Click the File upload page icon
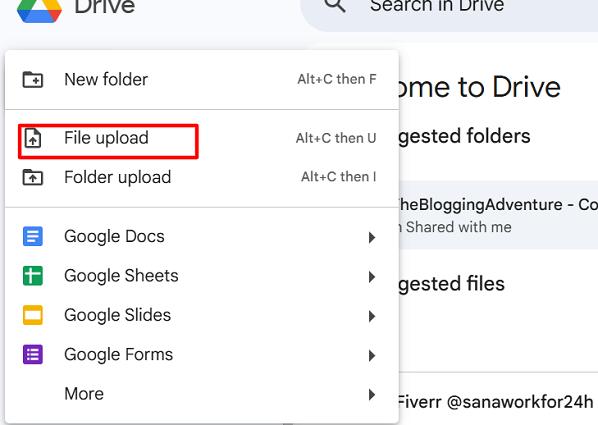 33,138
